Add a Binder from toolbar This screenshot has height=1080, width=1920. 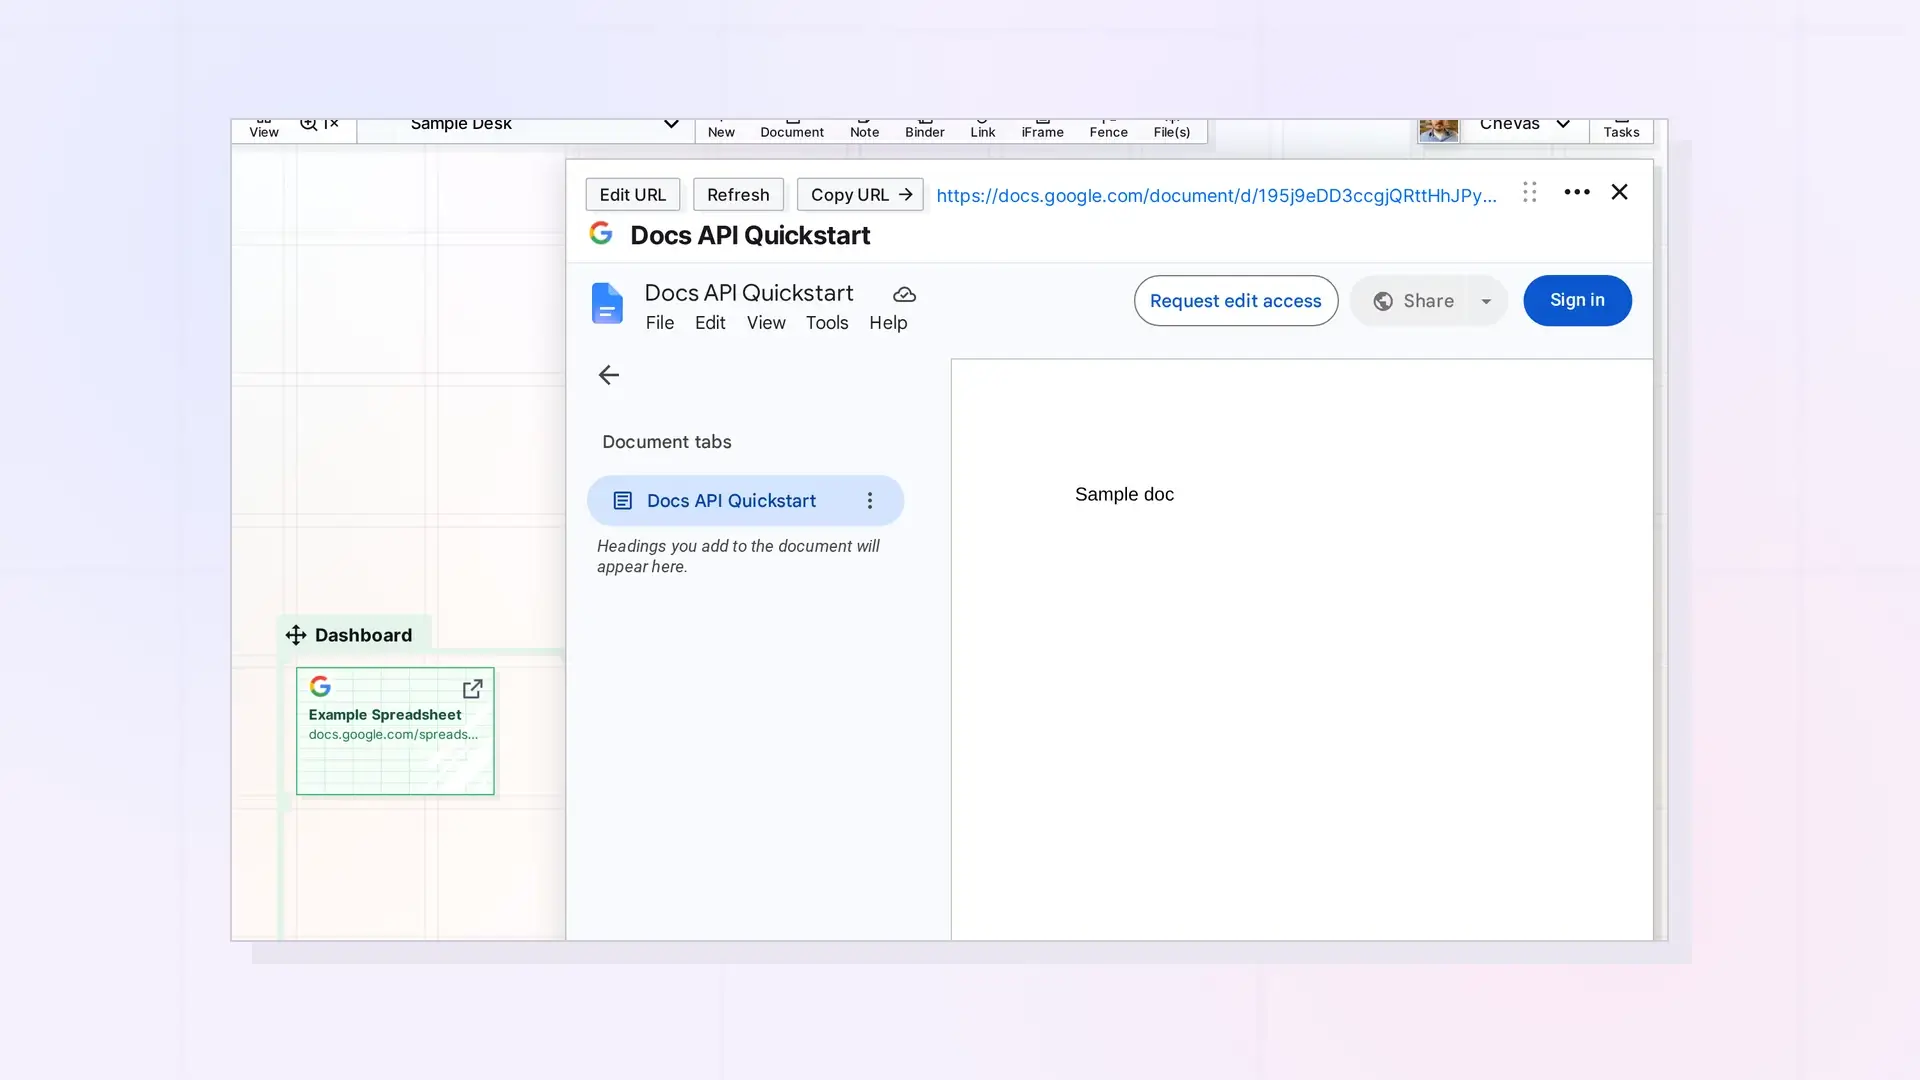(925, 130)
